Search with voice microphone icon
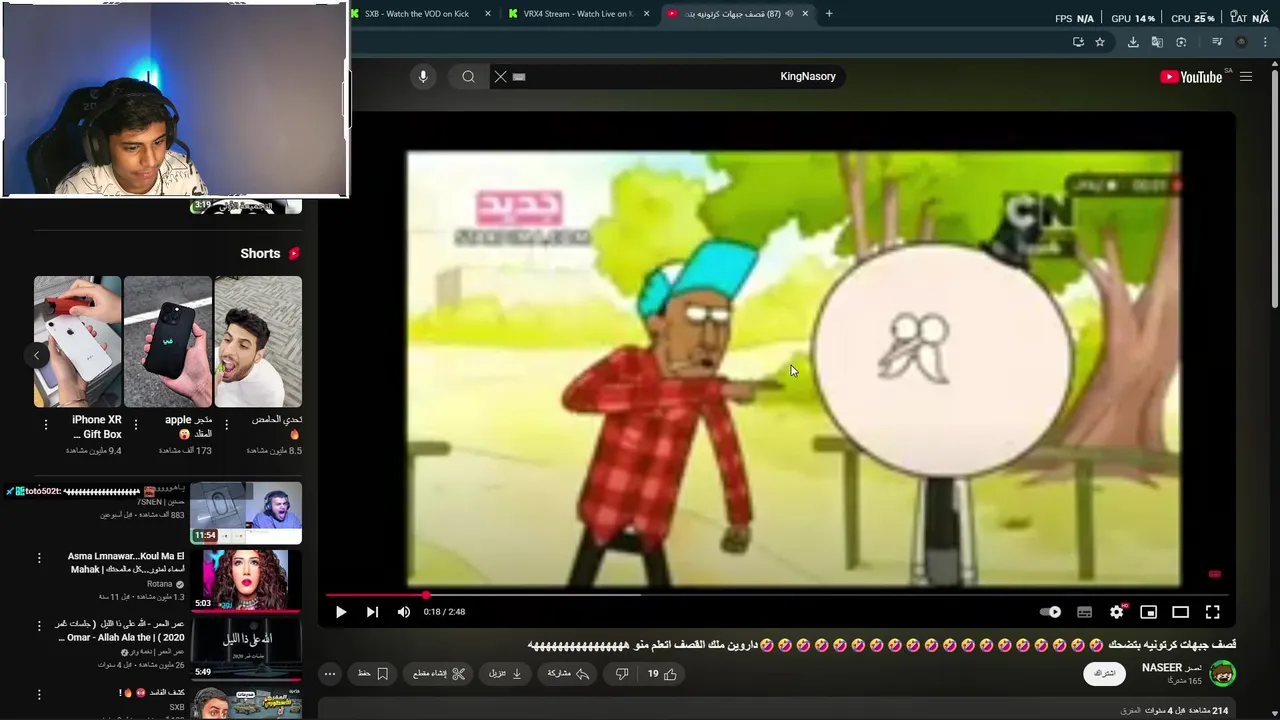Screen dimensions: 1280x720 [423, 76]
